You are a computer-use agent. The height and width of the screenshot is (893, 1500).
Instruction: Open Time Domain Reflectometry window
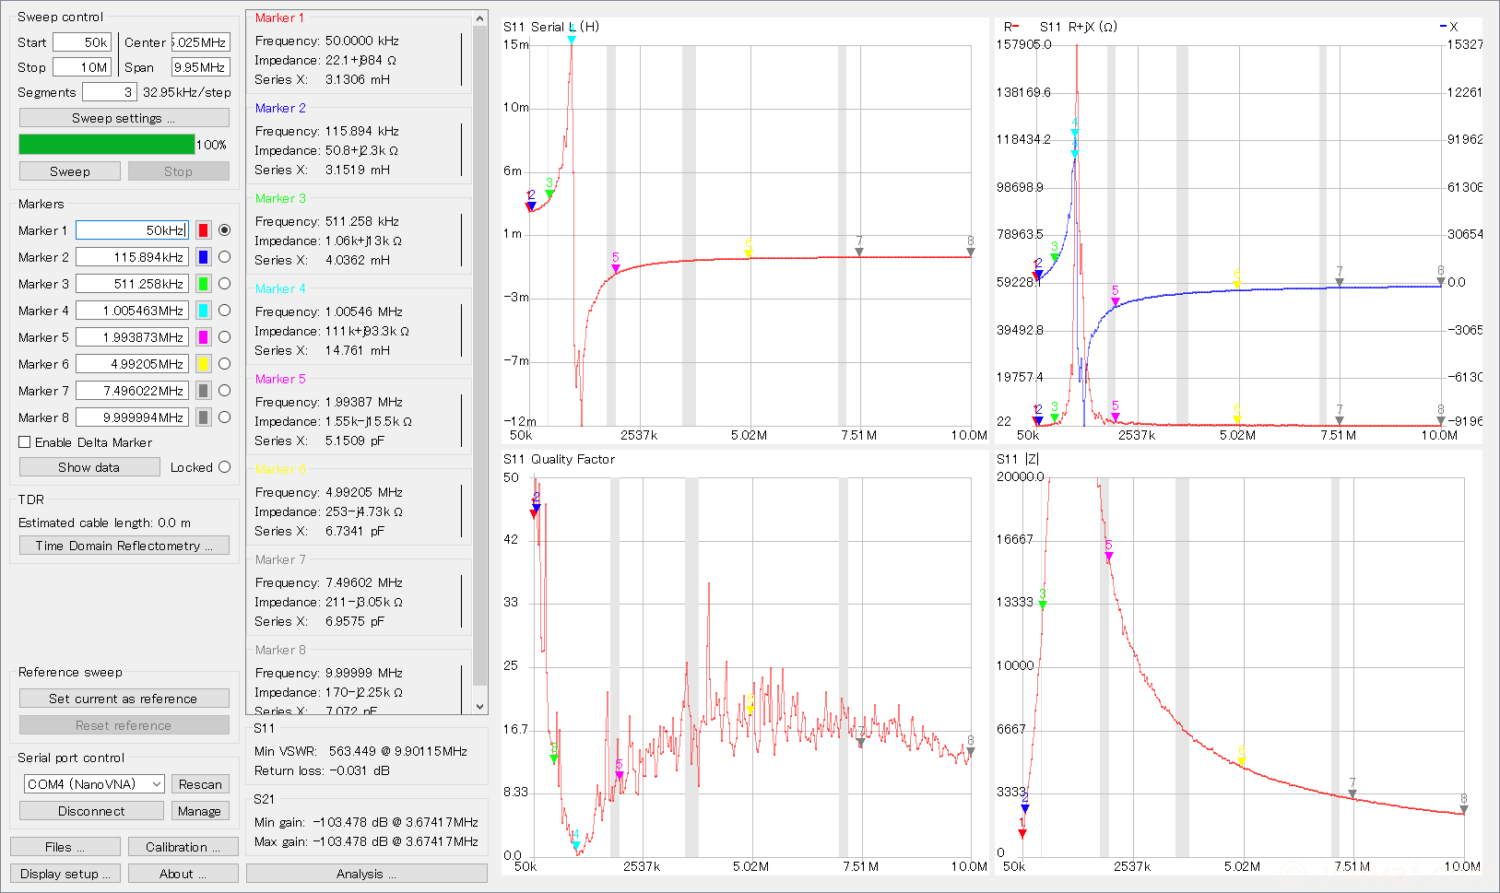click(124, 546)
